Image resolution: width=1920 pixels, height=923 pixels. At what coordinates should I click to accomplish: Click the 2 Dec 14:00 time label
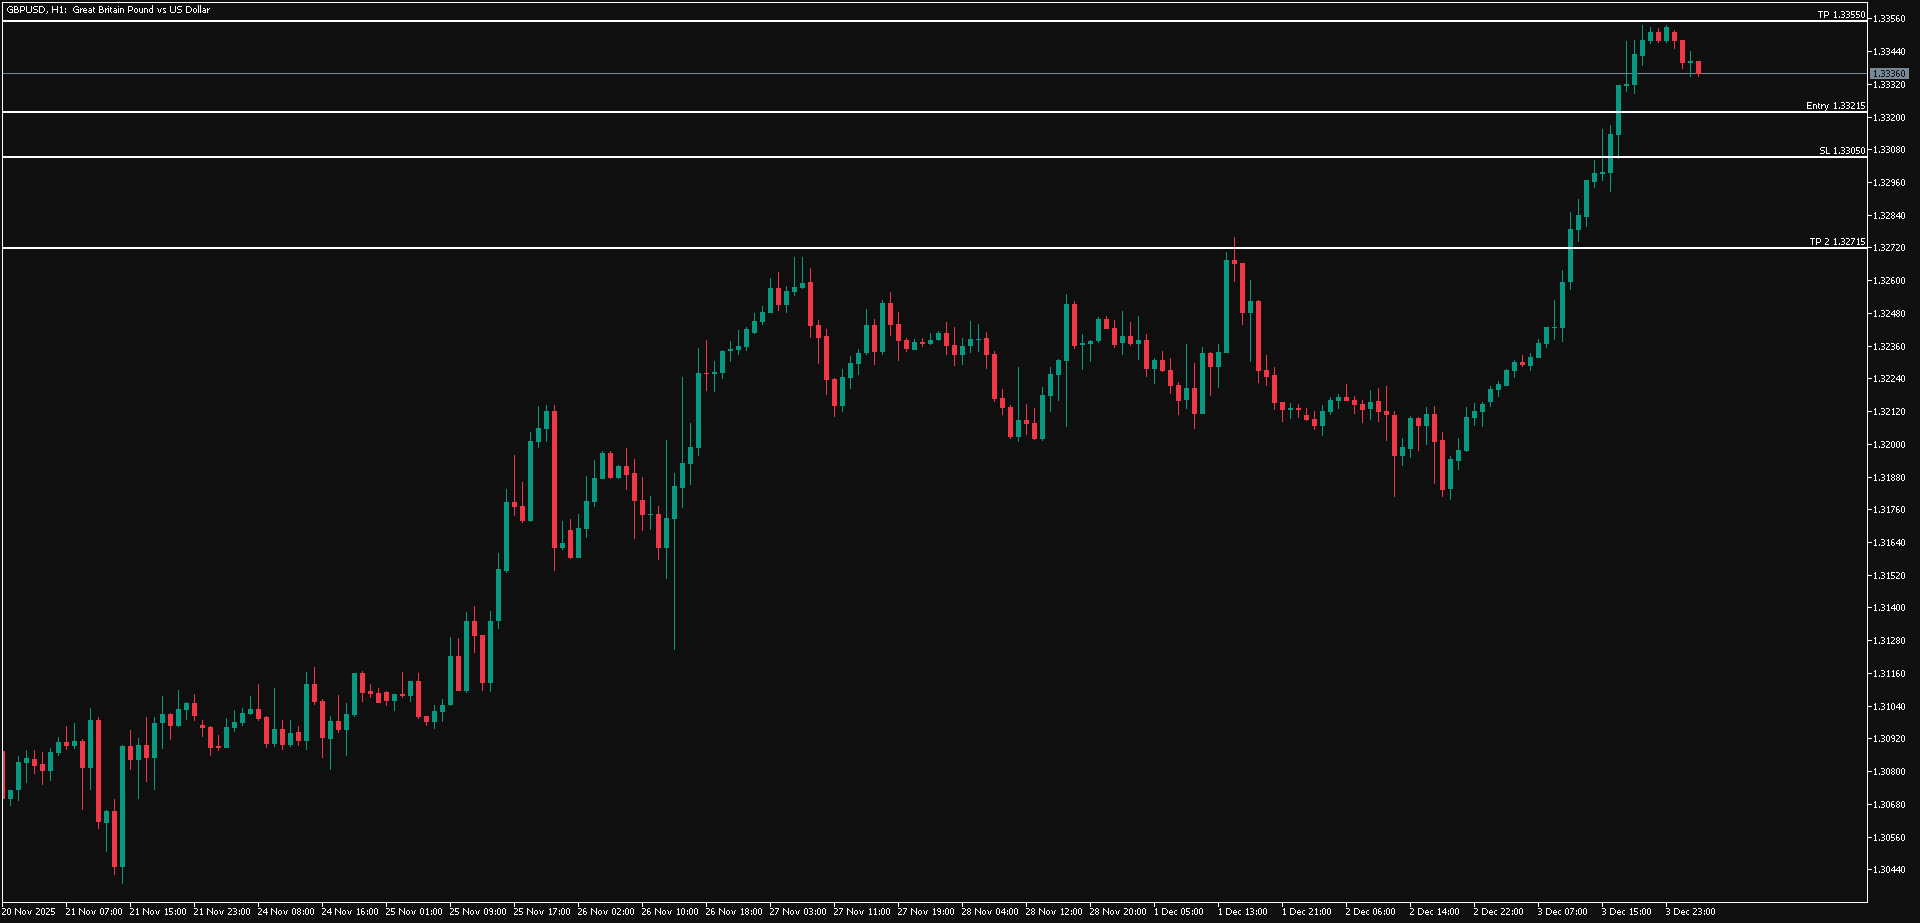coord(1434,912)
